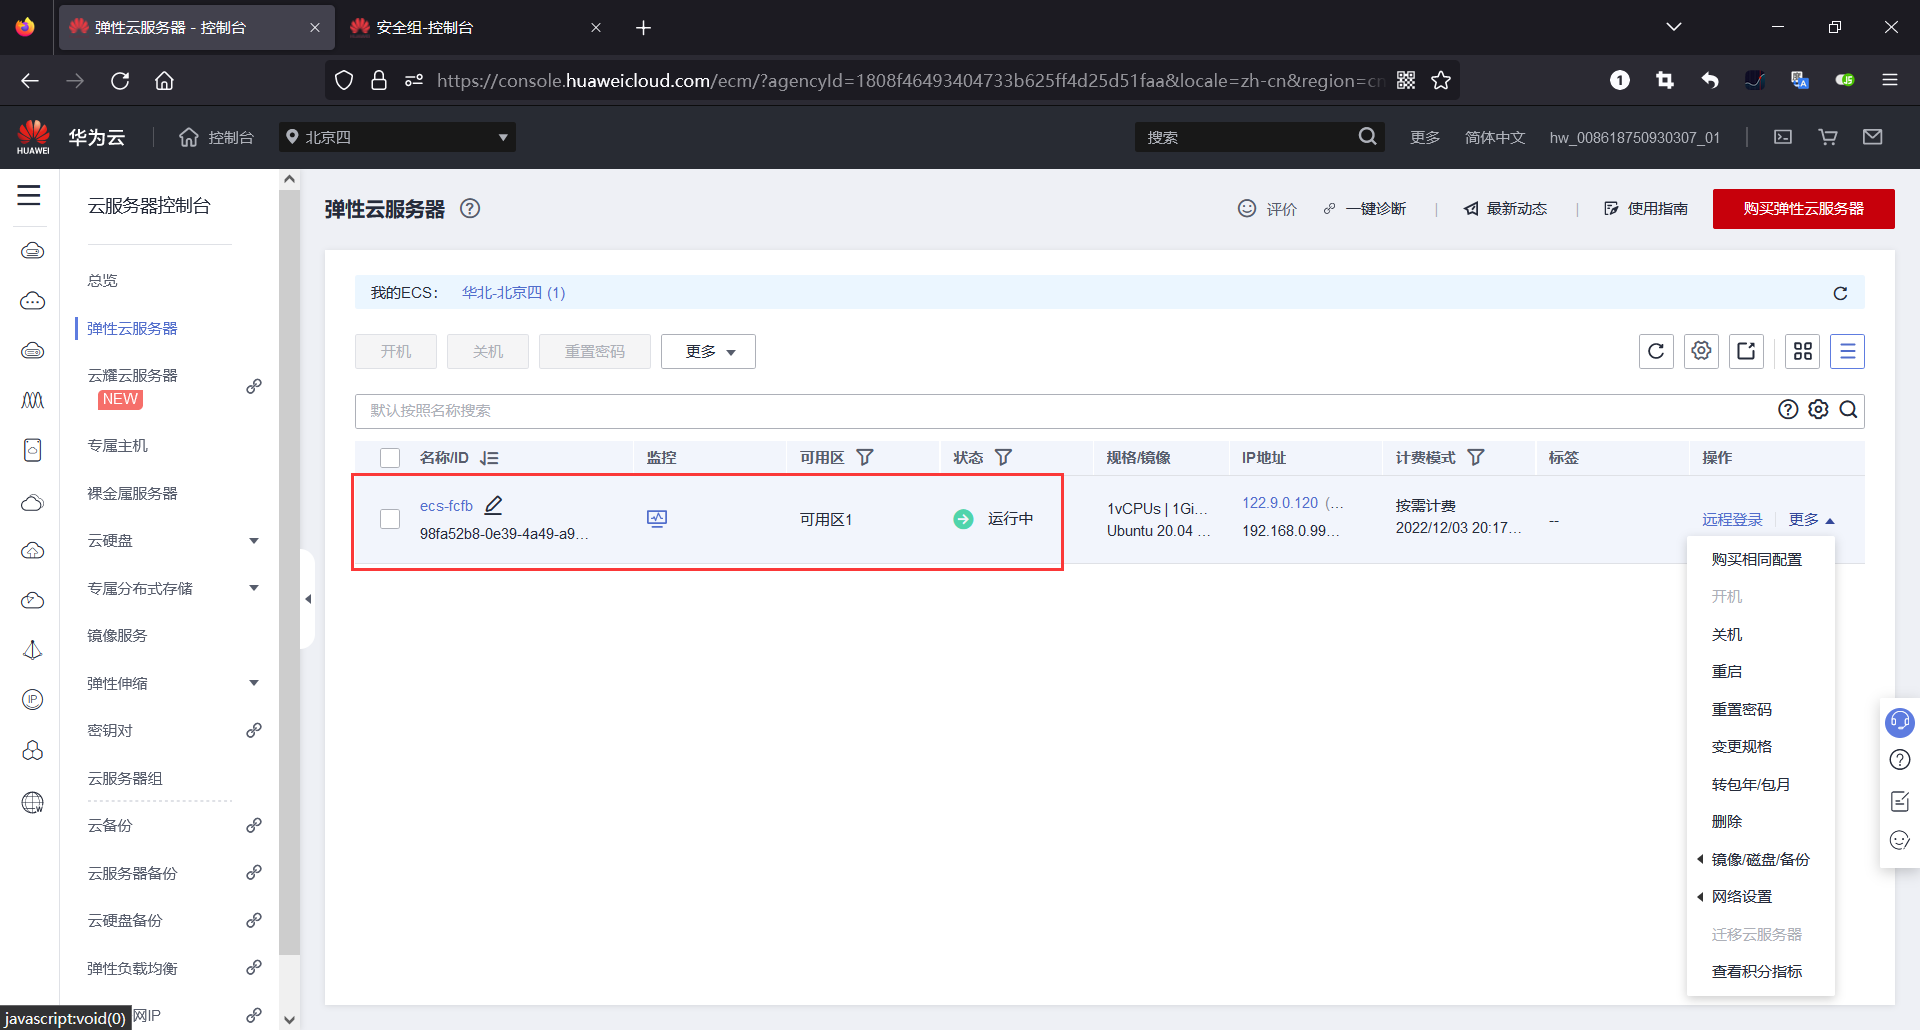The width and height of the screenshot is (1920, 1030).
Task: Collapse the row 更多 actions menu
Action: click(1811, 520)
